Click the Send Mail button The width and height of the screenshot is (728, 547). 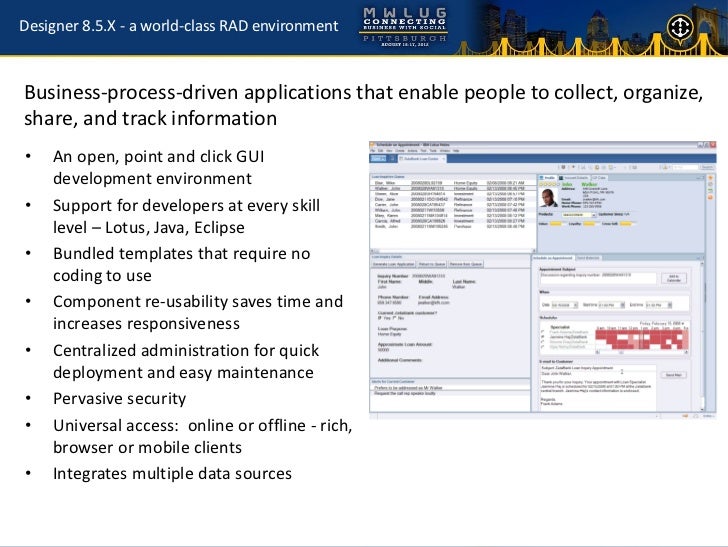click(674, 375)
